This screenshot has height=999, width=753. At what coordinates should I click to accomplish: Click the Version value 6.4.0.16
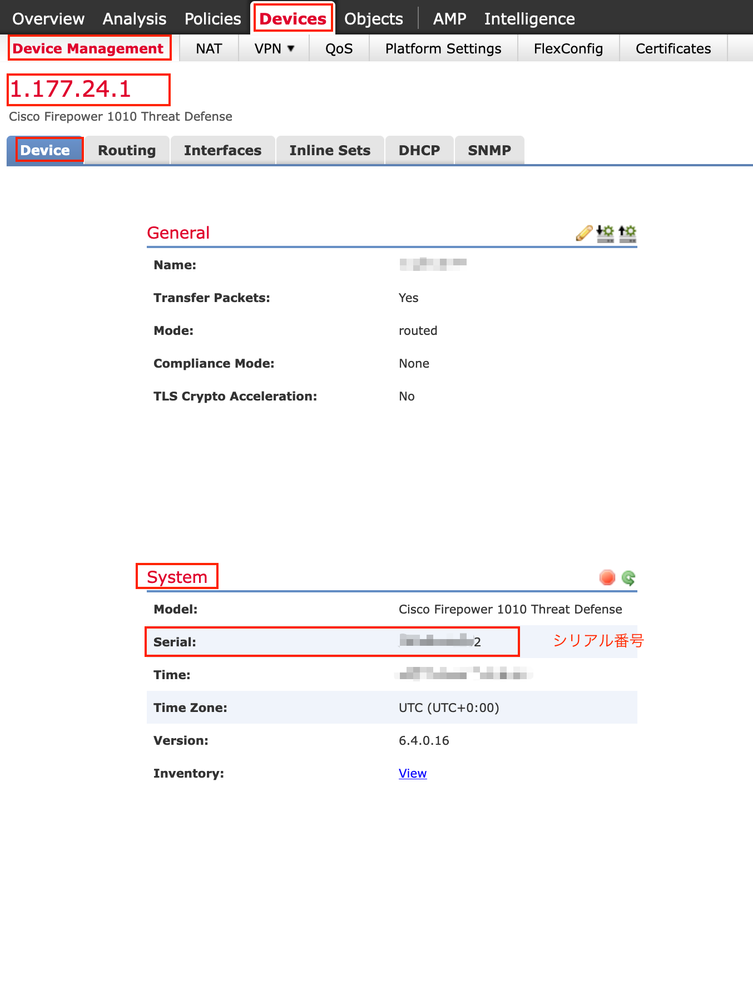424,740
